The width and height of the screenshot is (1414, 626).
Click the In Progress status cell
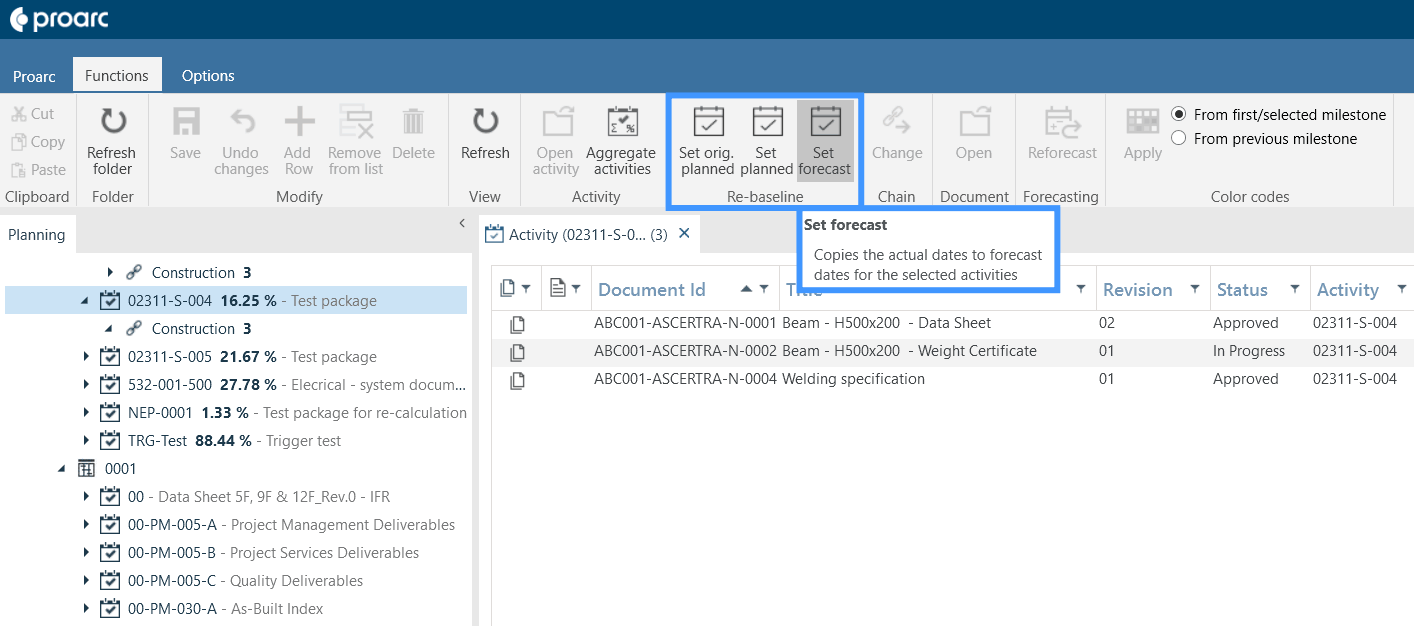[1249, 351]
